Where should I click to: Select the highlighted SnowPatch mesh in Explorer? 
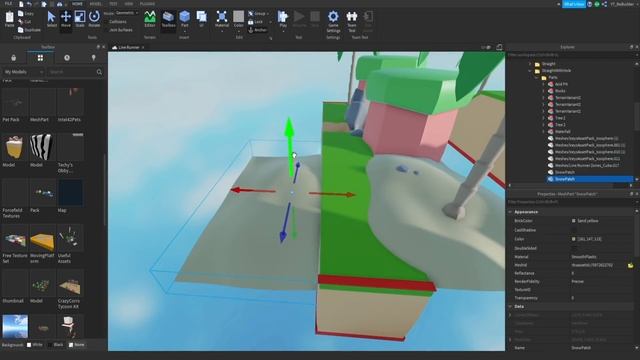[x=591, y=179]
